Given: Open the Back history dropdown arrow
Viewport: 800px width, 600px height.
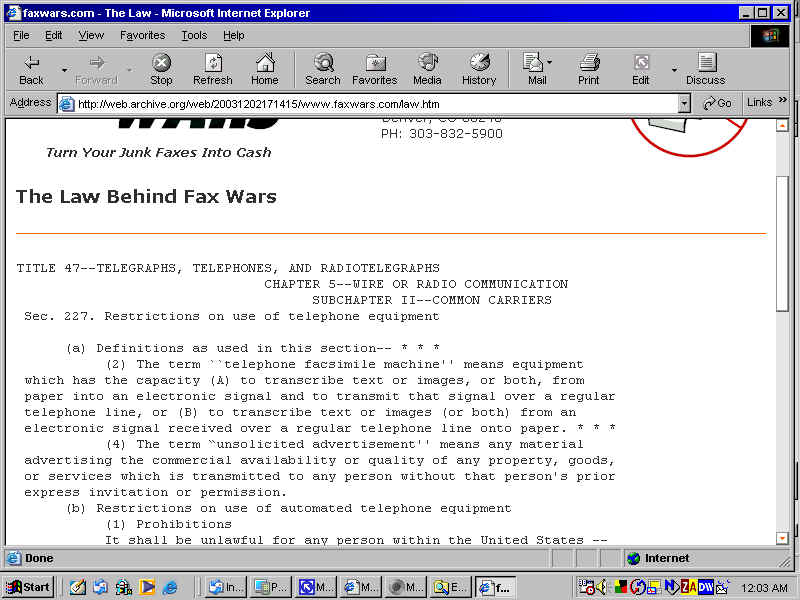Looking at the screenshot, I should 64,70.
